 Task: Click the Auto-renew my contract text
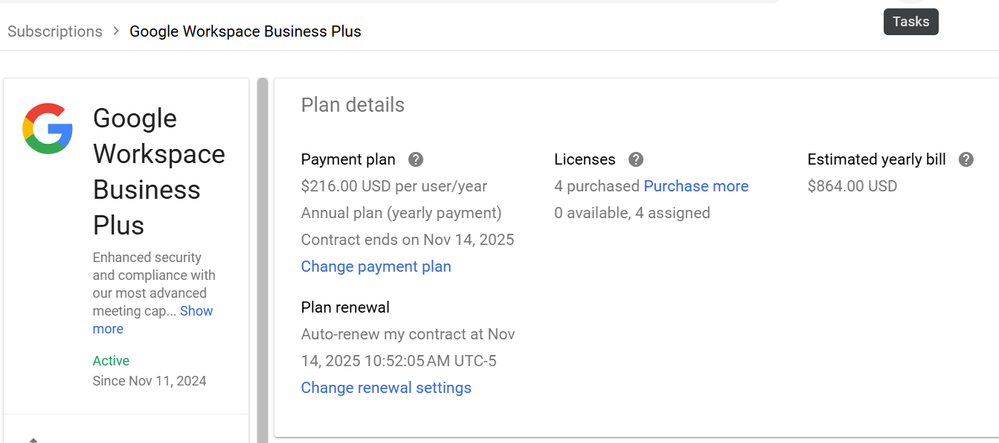tap(408, 347)
